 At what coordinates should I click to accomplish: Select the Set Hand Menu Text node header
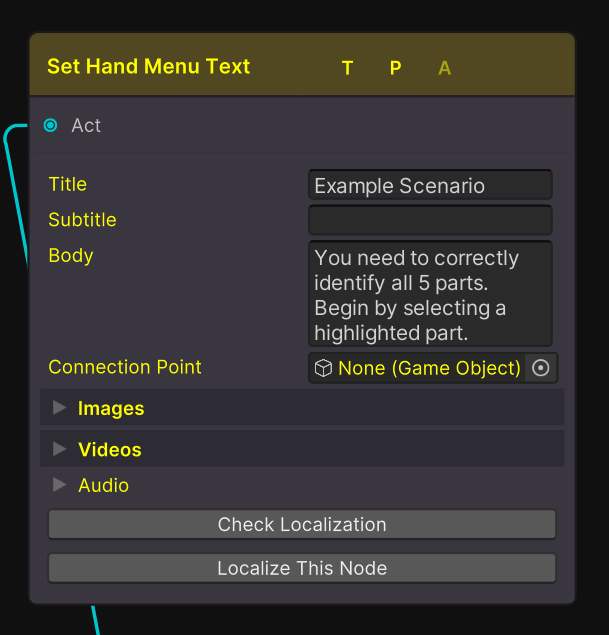click(149, 67)
